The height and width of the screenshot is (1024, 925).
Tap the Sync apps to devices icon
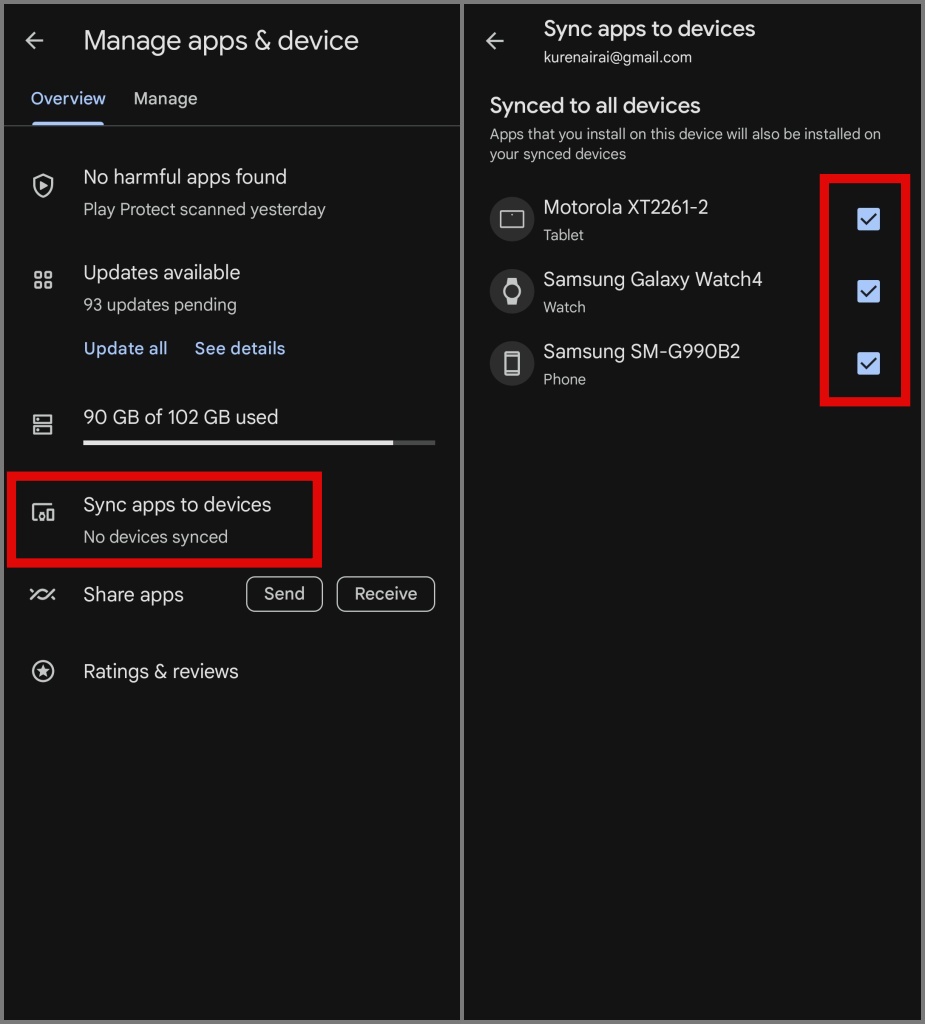point(43,513)
